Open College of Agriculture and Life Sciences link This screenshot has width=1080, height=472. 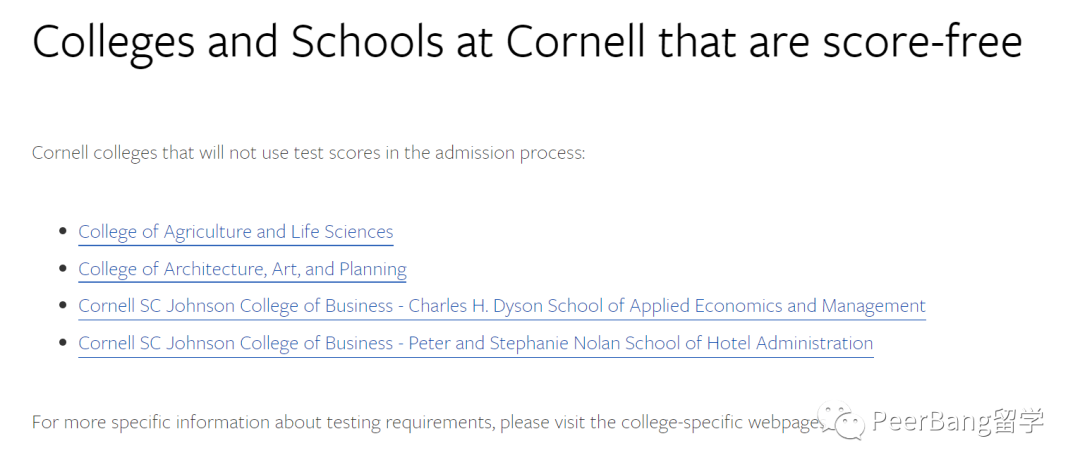236,232
